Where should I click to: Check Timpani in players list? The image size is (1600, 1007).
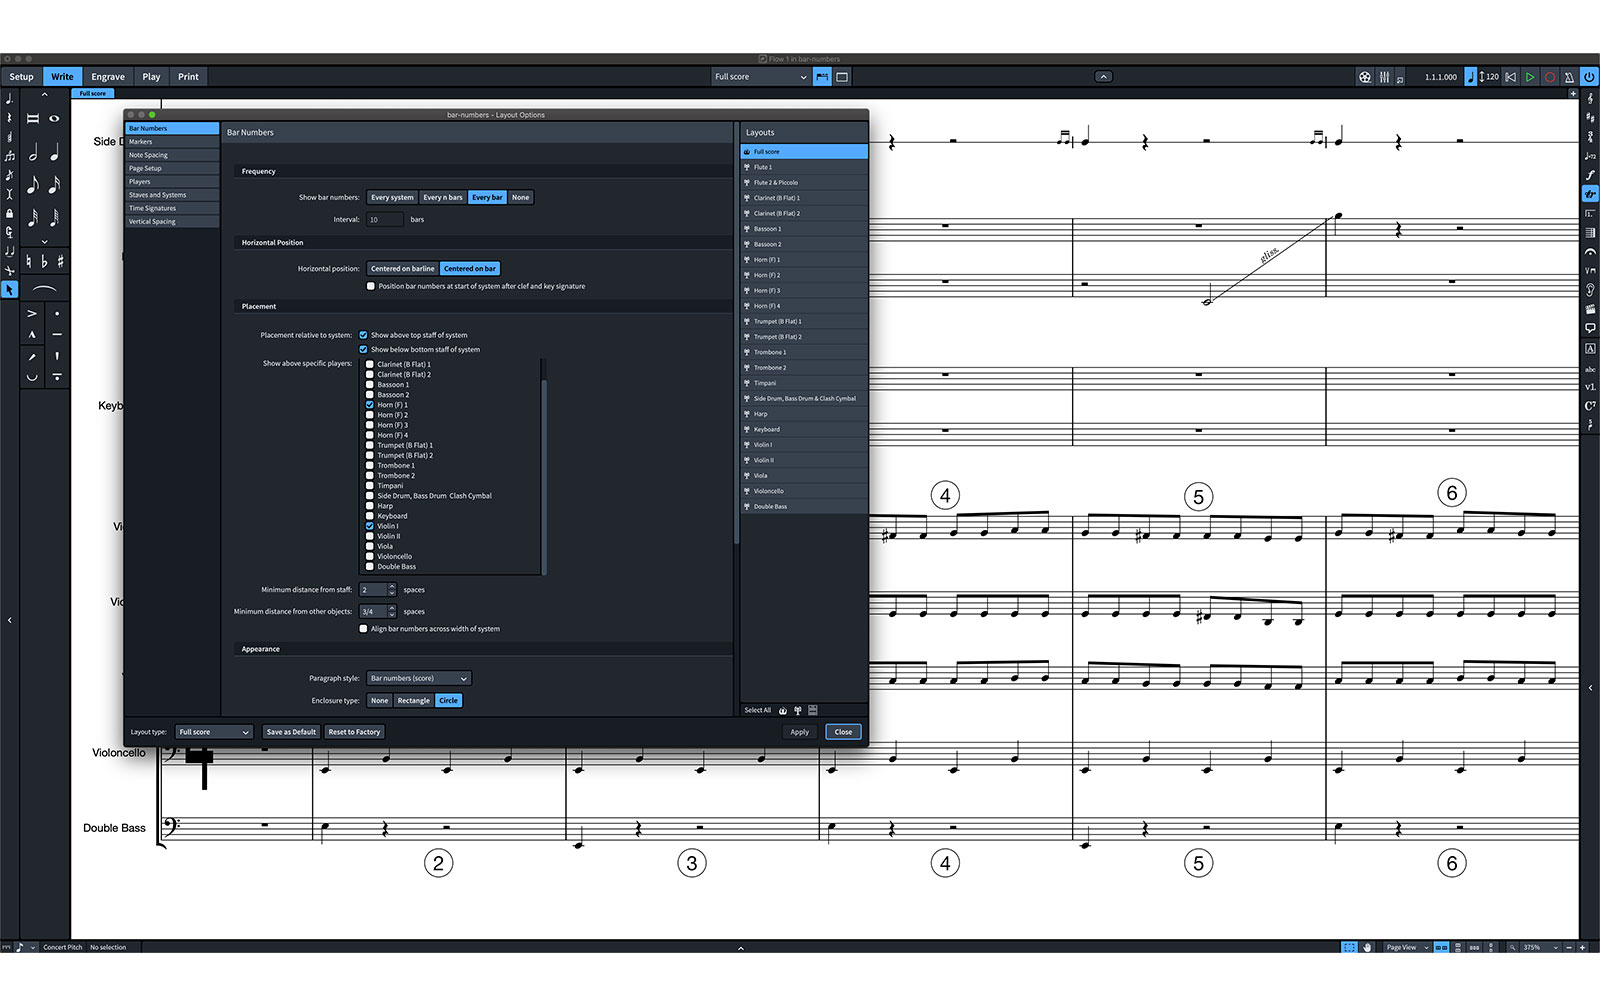coord(370,486)
